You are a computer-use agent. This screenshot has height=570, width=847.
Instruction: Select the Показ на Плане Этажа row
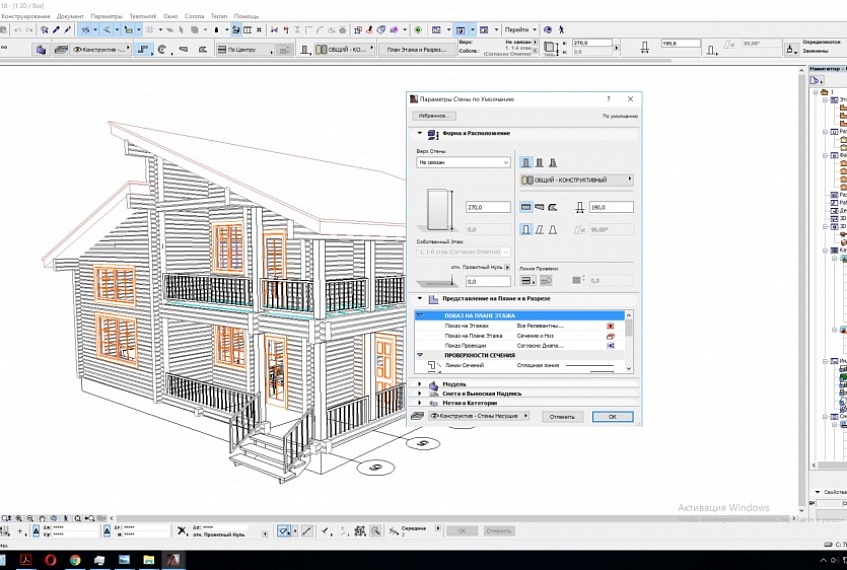point(520,336)
